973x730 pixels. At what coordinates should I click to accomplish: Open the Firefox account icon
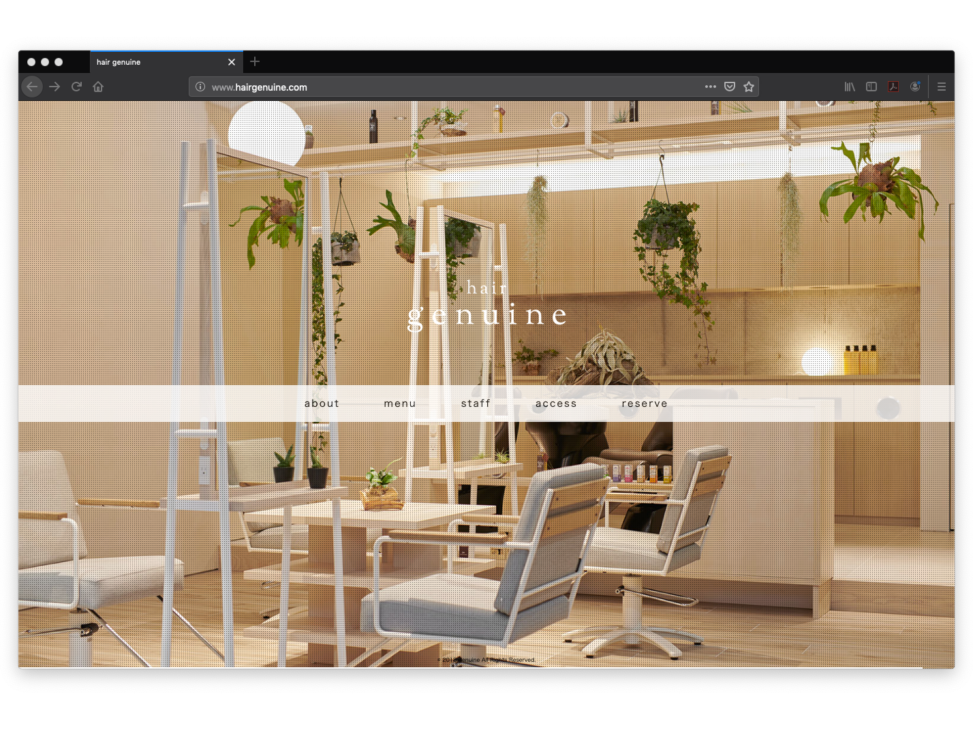click(x=915, y=87)
